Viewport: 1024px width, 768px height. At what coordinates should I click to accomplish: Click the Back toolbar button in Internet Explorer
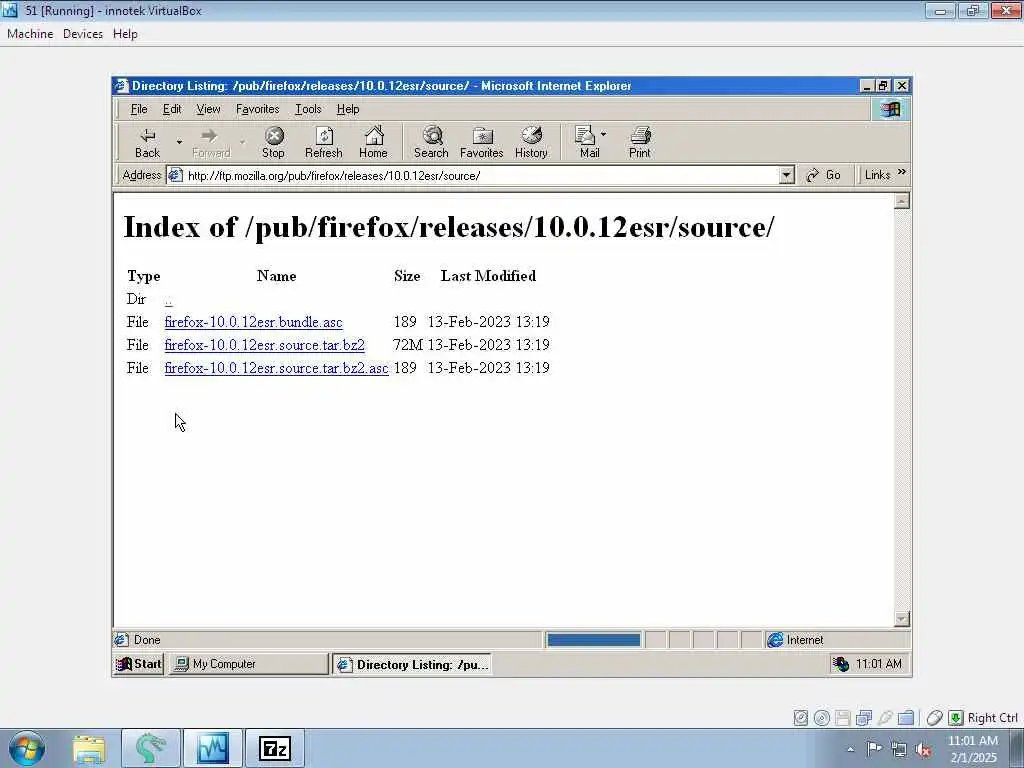pyautogui.click(x=148, y=142)
